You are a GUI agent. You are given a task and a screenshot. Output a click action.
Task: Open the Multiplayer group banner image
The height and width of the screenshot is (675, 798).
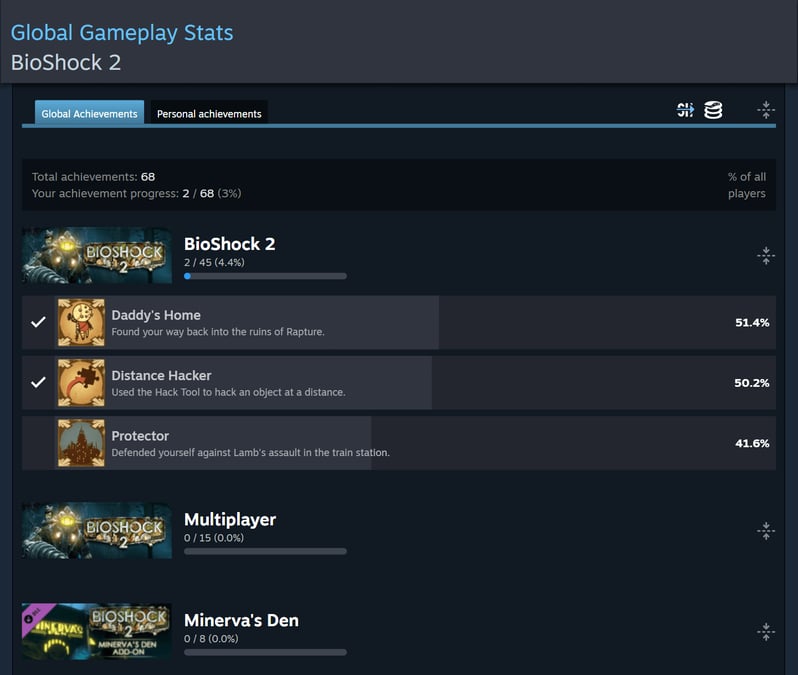tap(97, 531)
